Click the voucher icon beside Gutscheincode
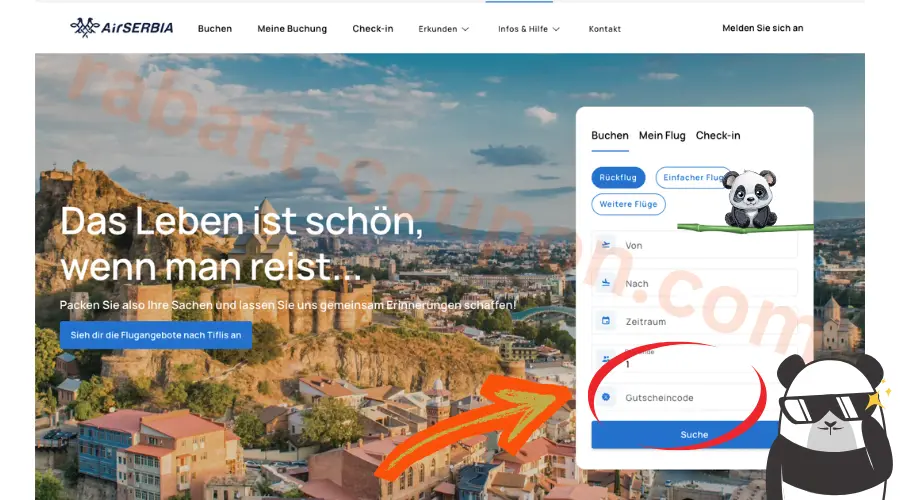The image size is (900, 500). pos(606,397)
